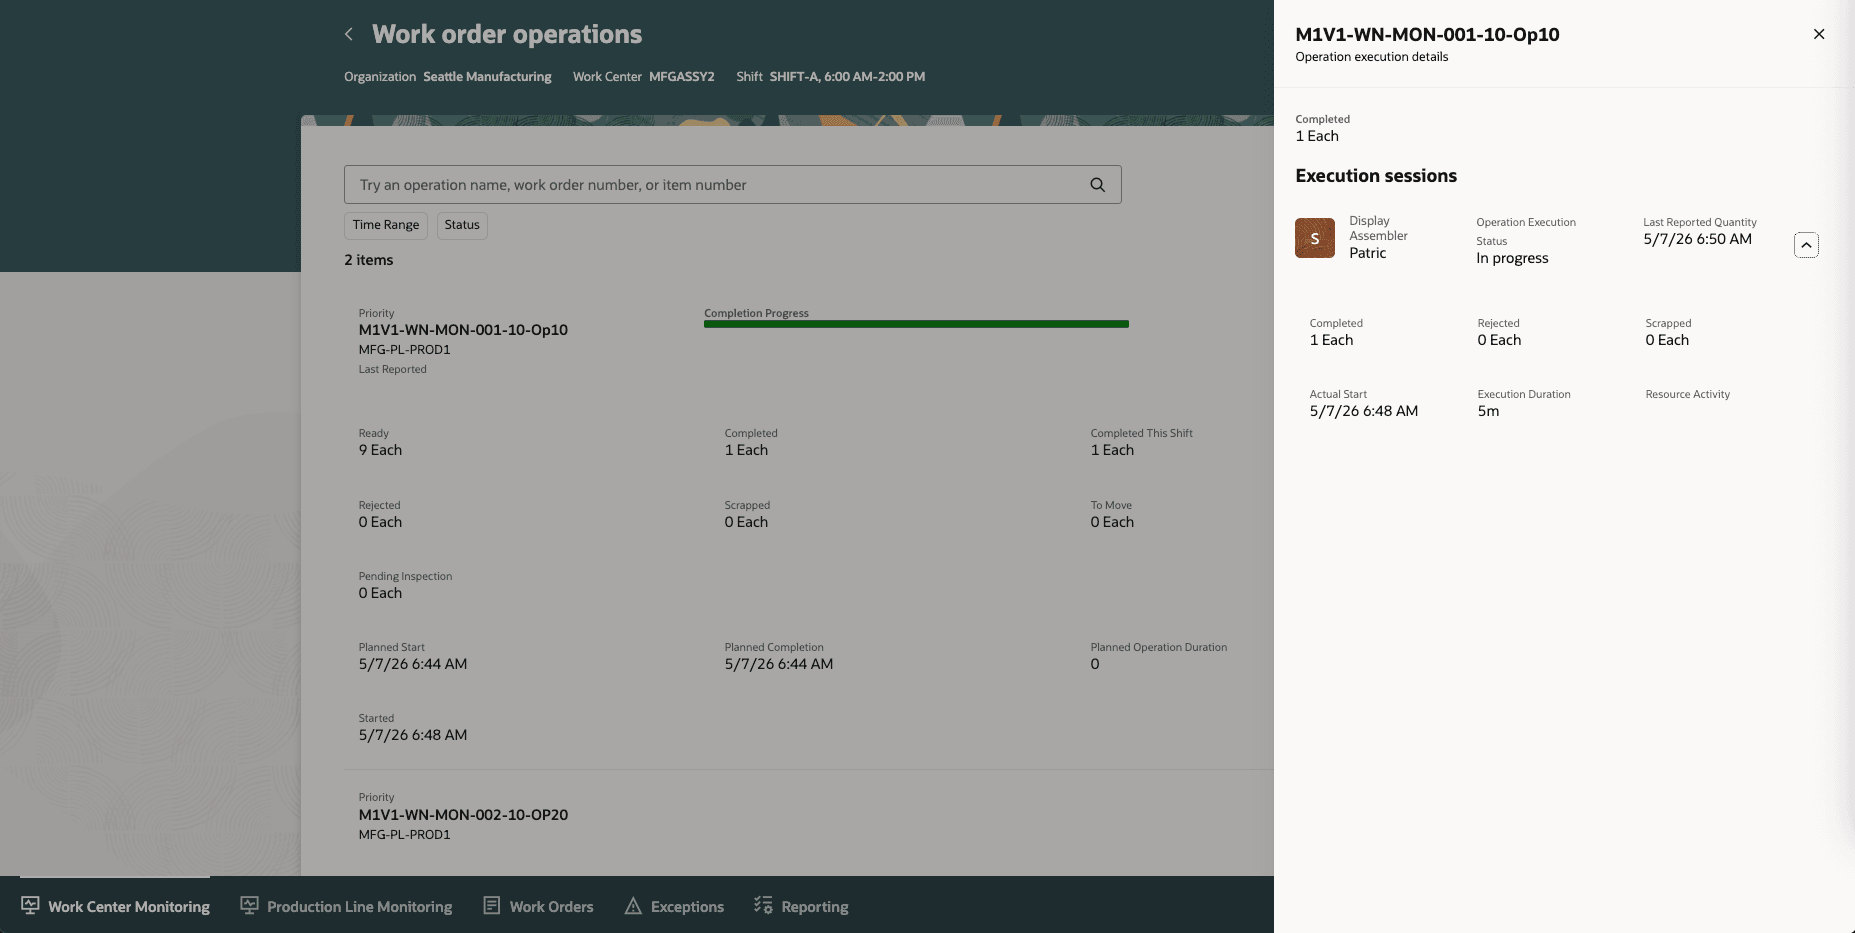Click the Exceptions warning icon
This screenshot has width=1855, height=933.
pyautogui.click(x=633, y=906)
